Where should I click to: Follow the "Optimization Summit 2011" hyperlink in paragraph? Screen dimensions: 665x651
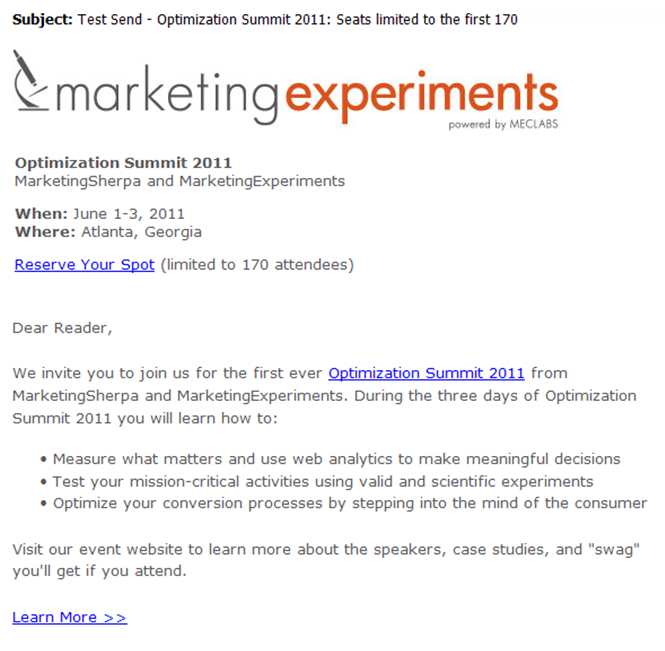tap(426, 373)
